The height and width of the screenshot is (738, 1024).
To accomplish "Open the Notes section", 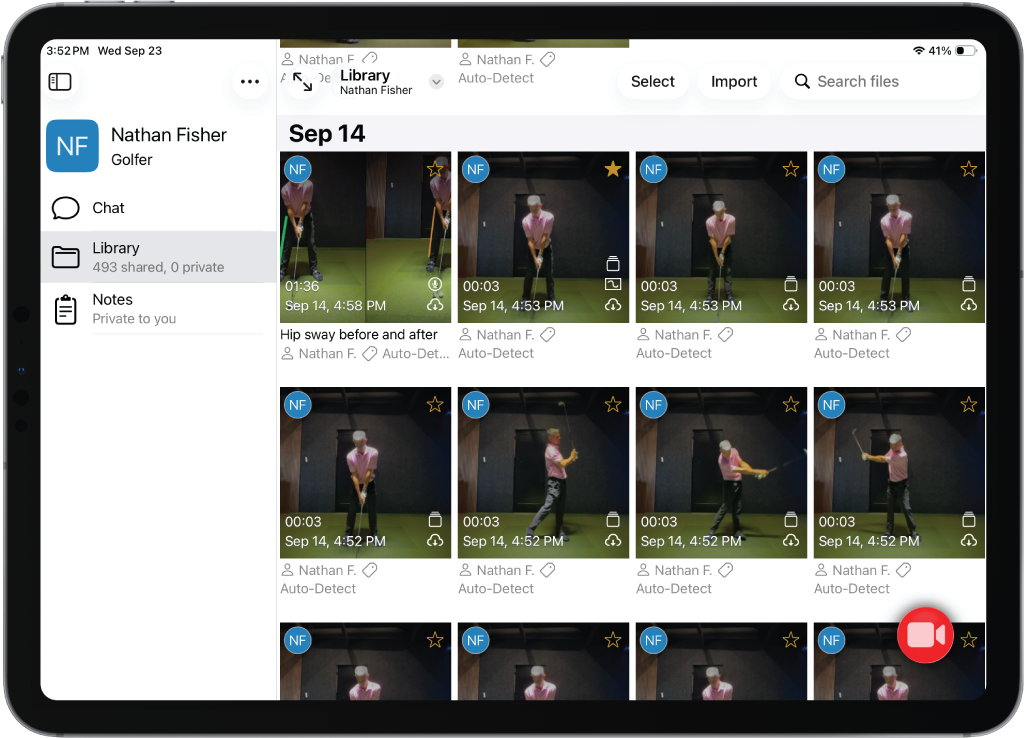I will 158,309.
